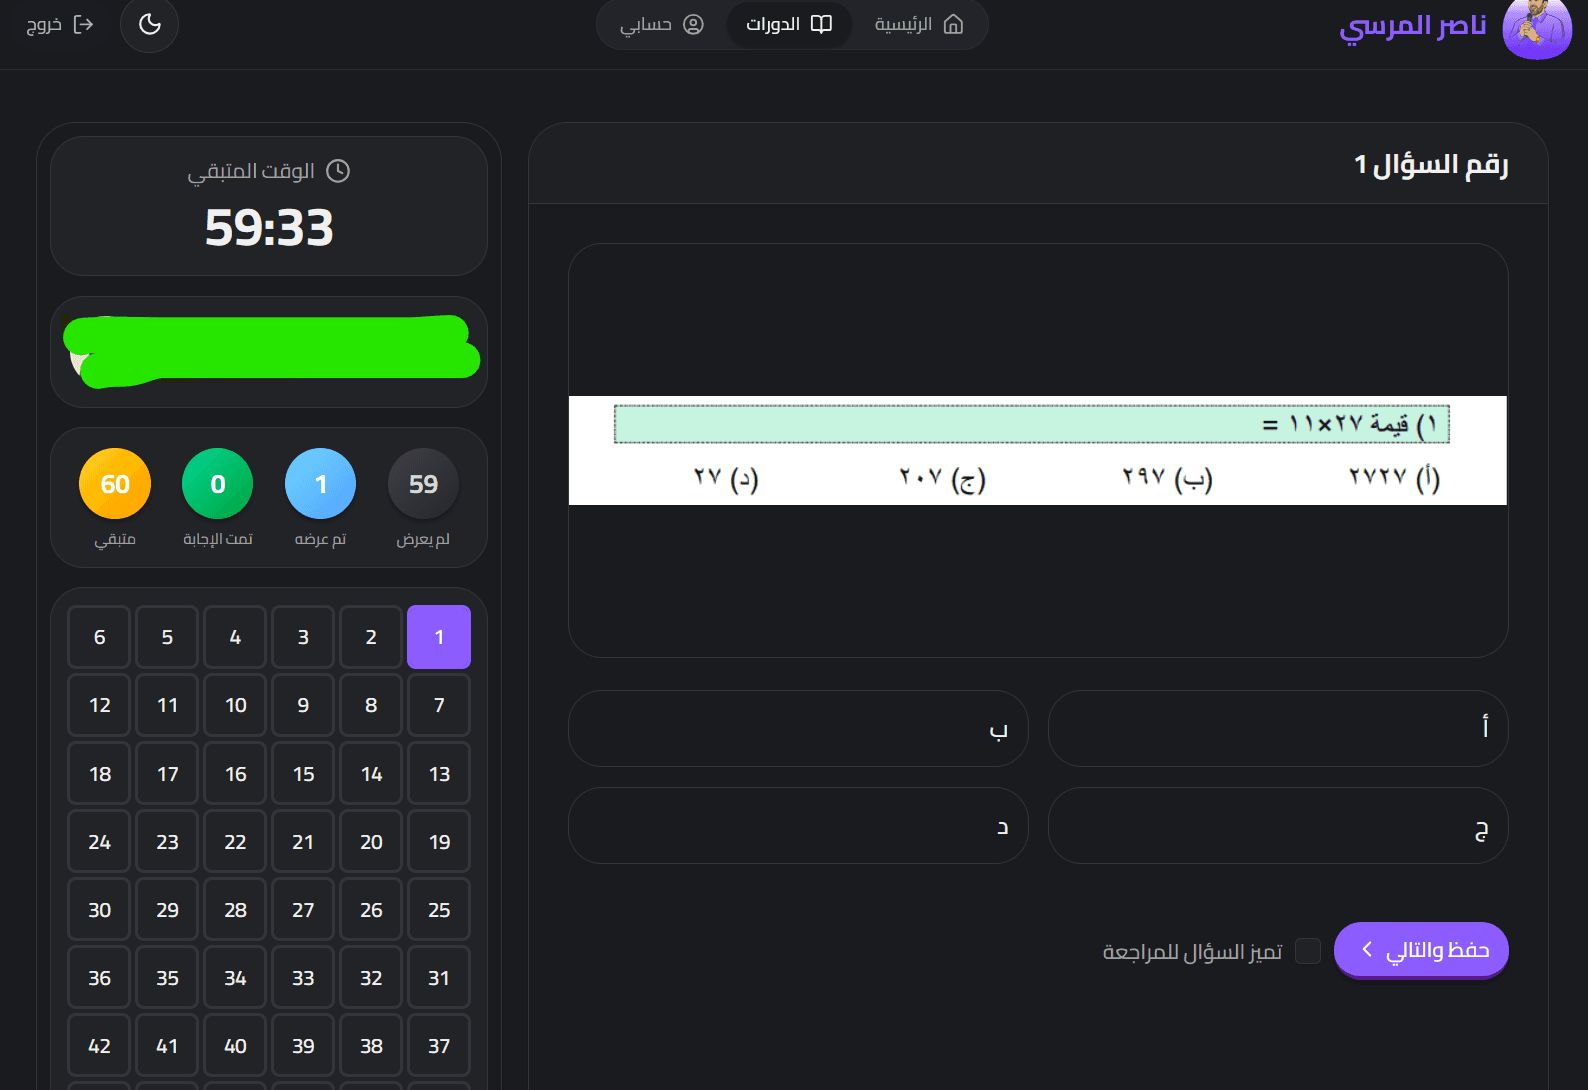The height and width of the screenshot is (1090, 1588).
Task: Click the green answered counter badge
Action: tap(217, 484)
